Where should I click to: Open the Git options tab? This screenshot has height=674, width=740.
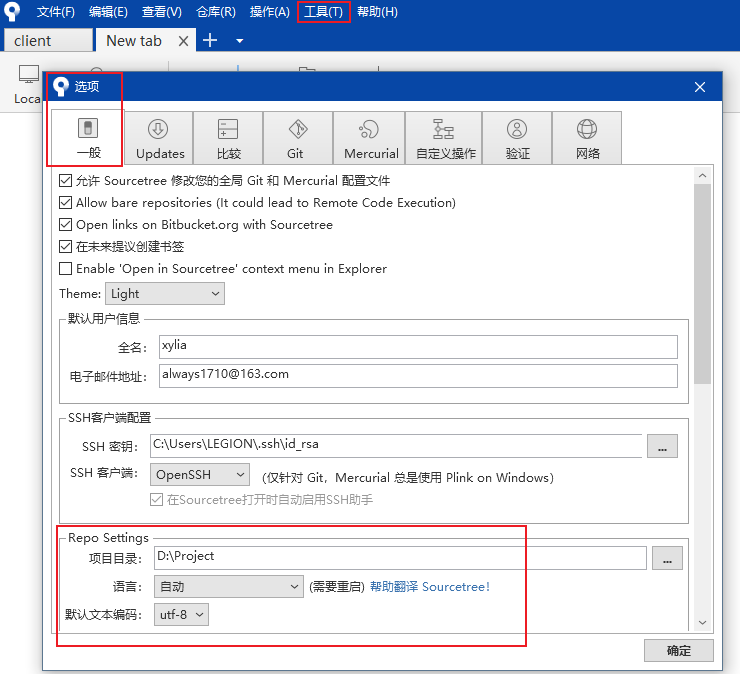(x=296, y=138)
